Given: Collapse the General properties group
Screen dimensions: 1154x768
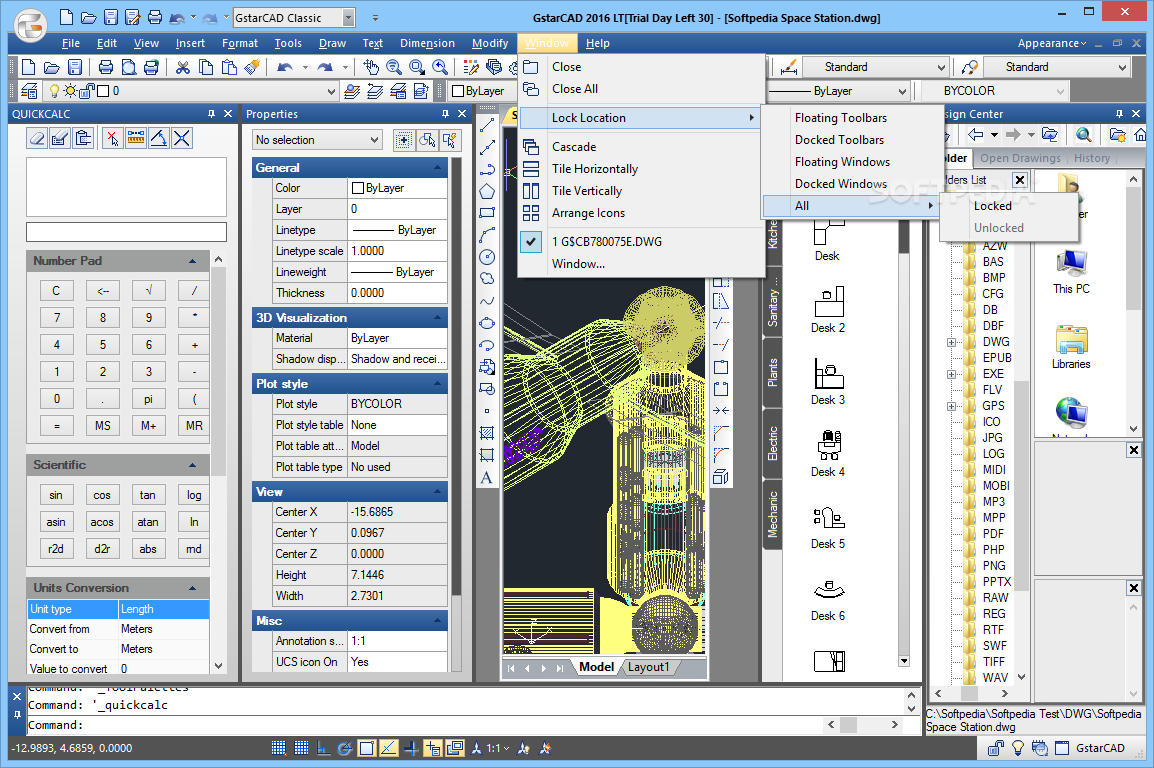Looking at the screenshot, I should [438, 168].
